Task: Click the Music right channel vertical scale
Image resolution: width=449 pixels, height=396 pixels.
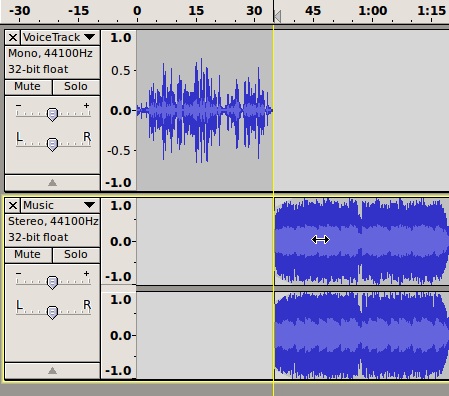Action: (119, 335)
